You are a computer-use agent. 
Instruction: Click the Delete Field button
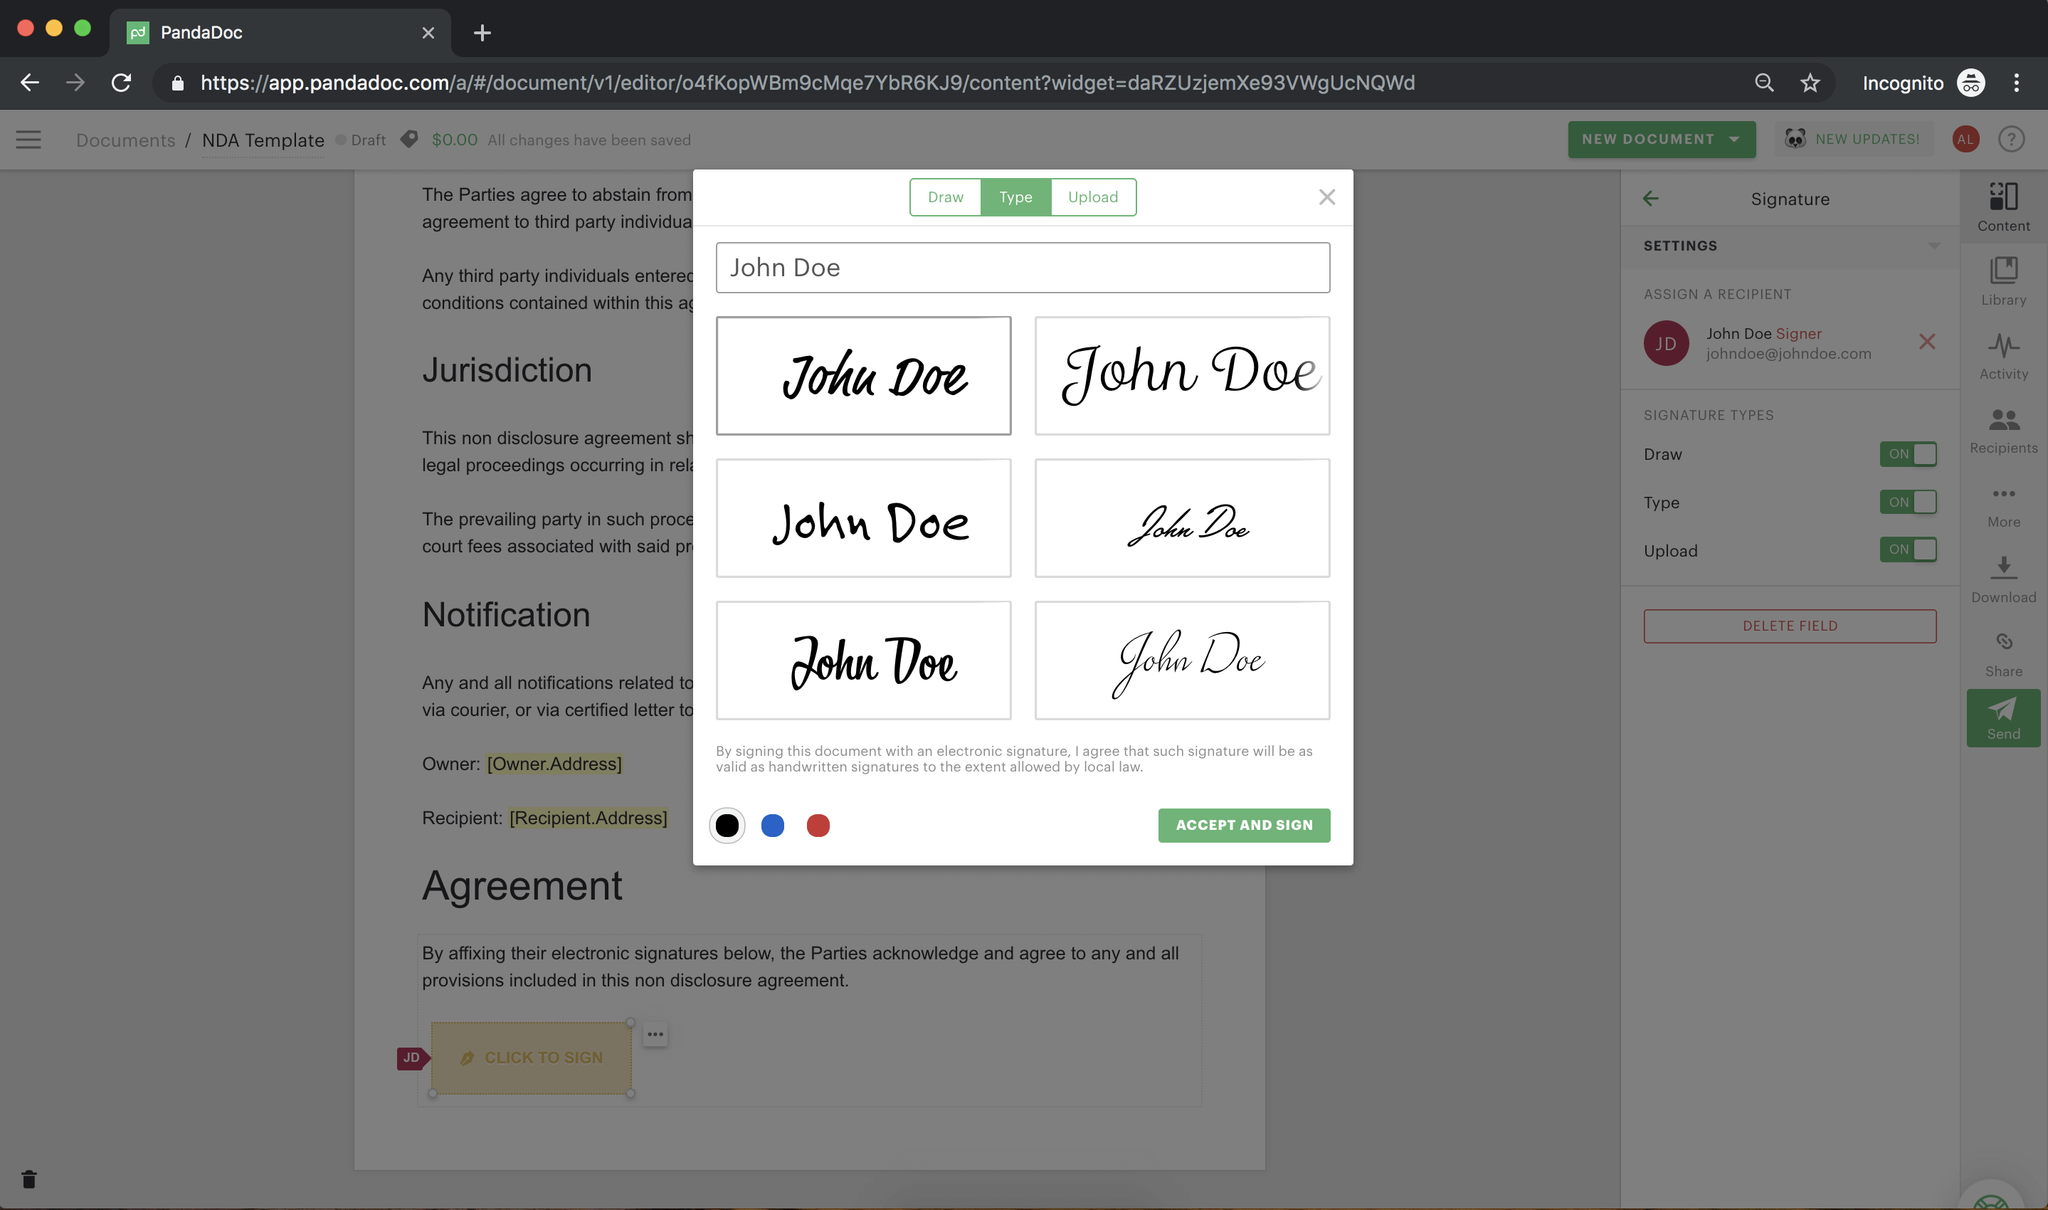1790,626
